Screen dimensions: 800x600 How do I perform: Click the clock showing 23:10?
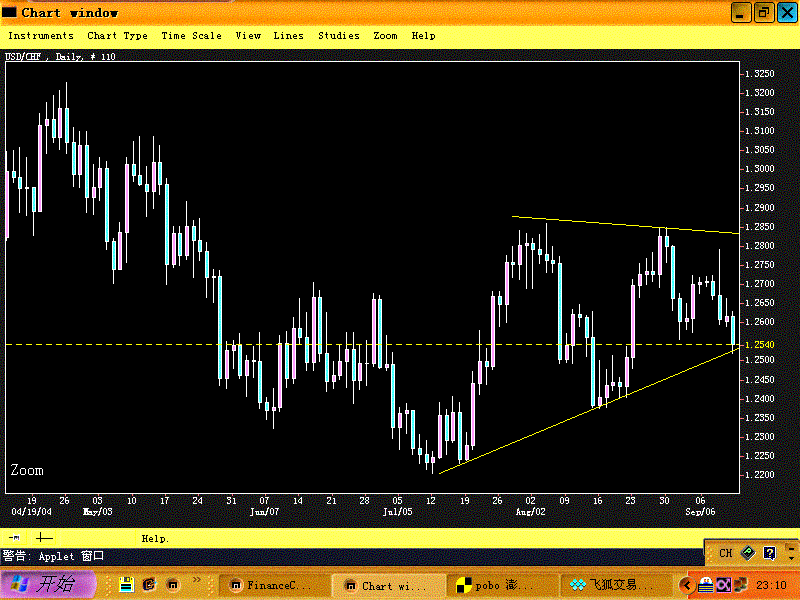[772, 584]
